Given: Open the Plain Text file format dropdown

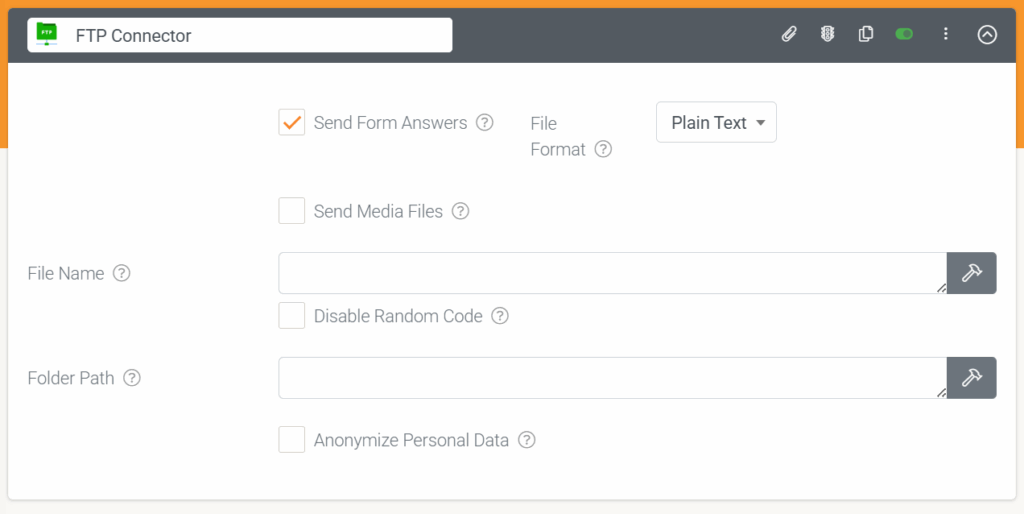Looking at the screenshot, I should pyautogui.click(x=716, y=122).
